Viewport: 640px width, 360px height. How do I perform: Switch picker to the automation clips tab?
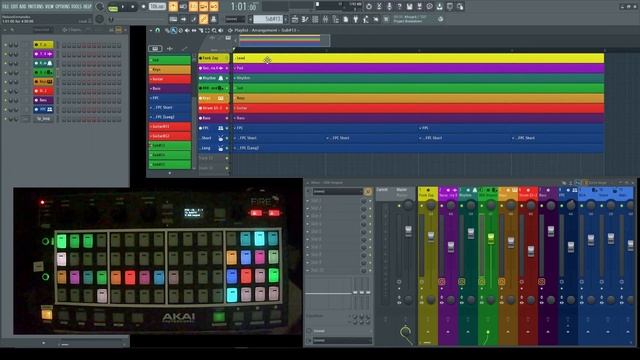click(x=184, y=48)
